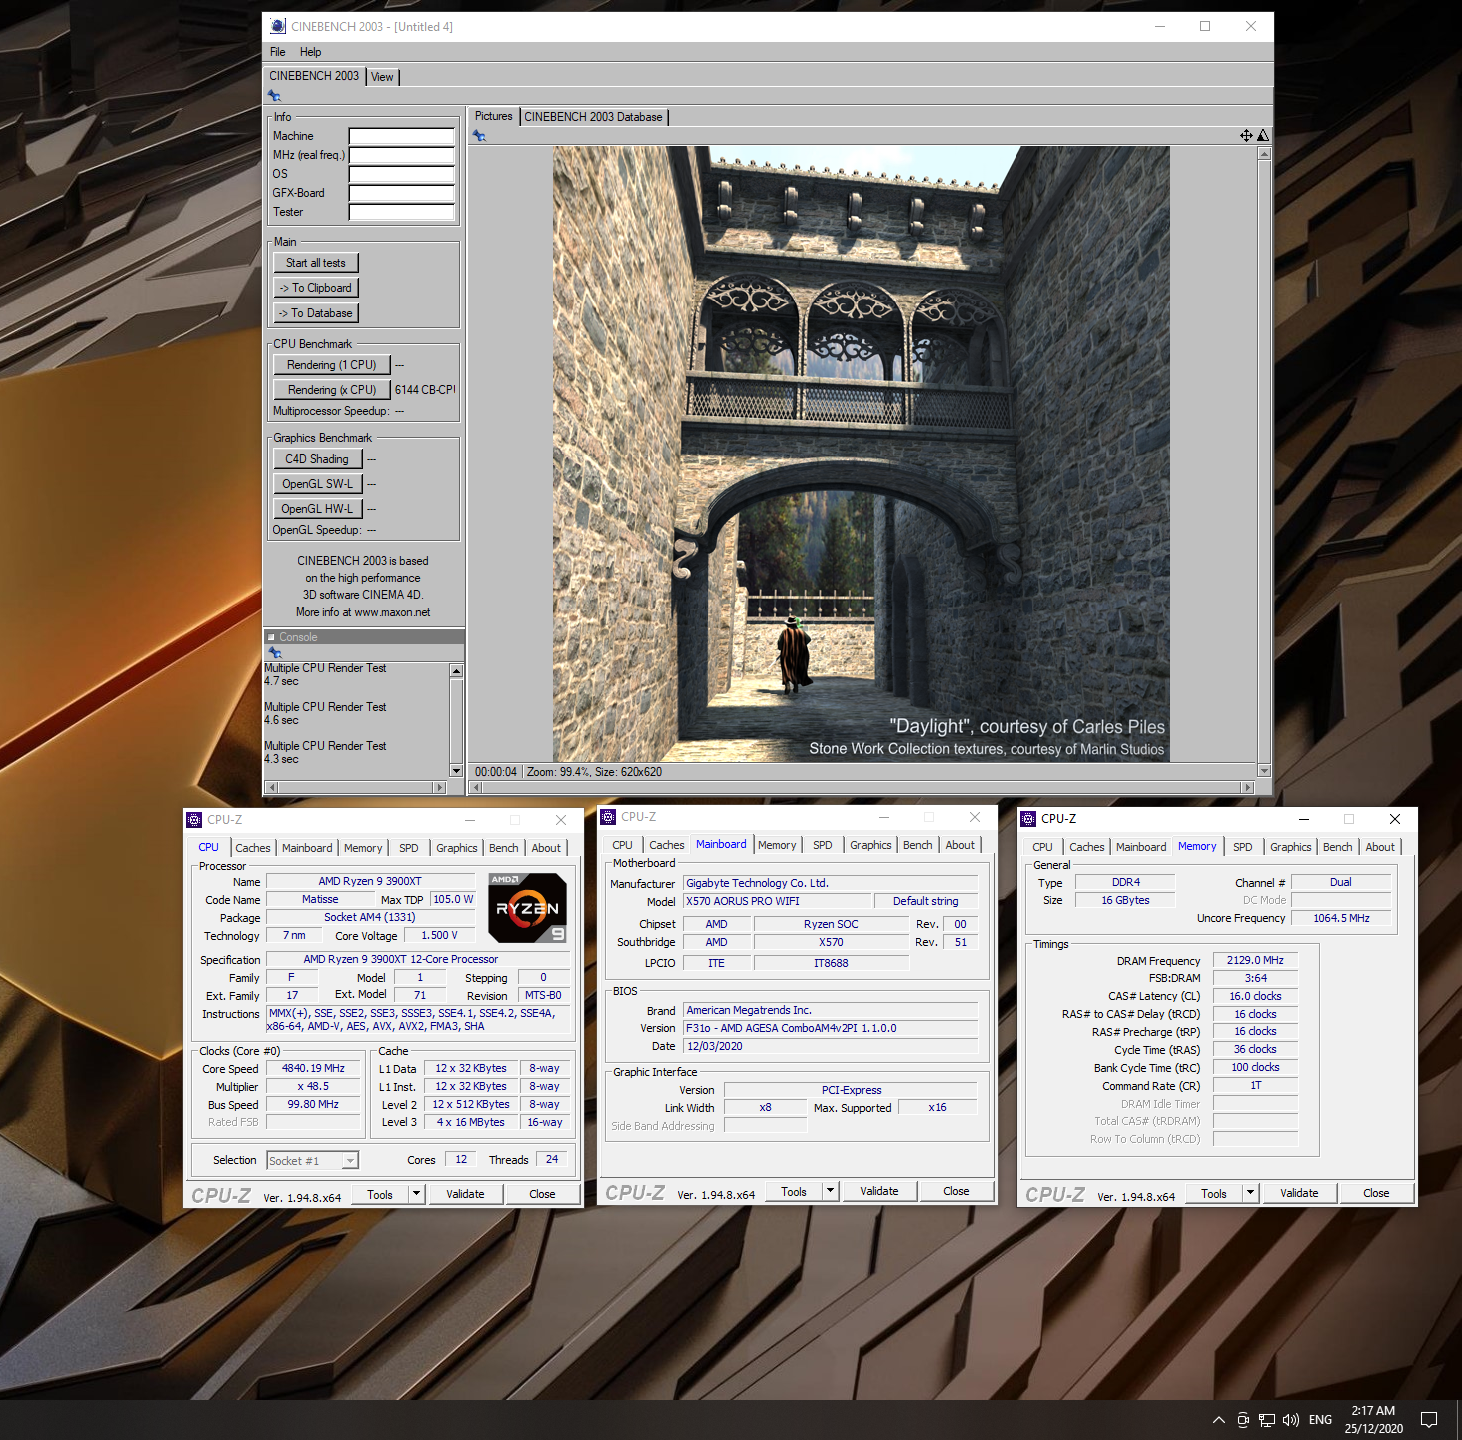1462x1440 pixels.
Task: Click the triangle zoom icon in picture viewer
Action: pyautogui.click(x=1262, y=136)
